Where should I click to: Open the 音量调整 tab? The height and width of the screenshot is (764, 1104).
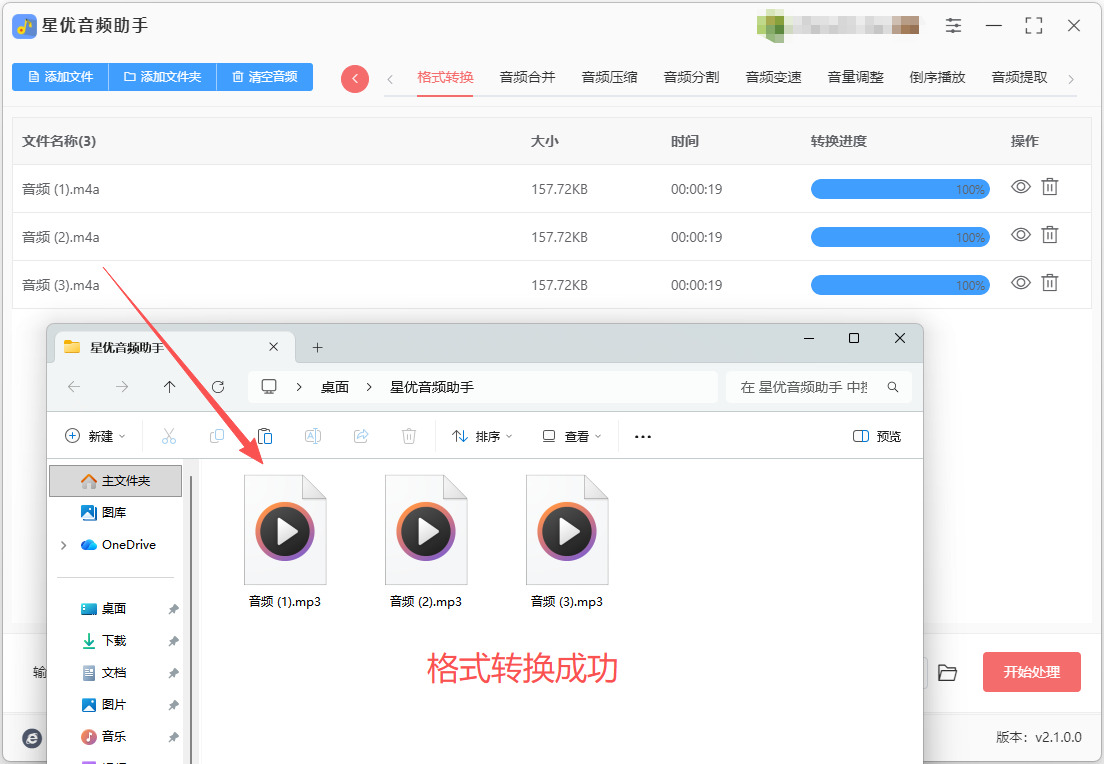(855, 77)
